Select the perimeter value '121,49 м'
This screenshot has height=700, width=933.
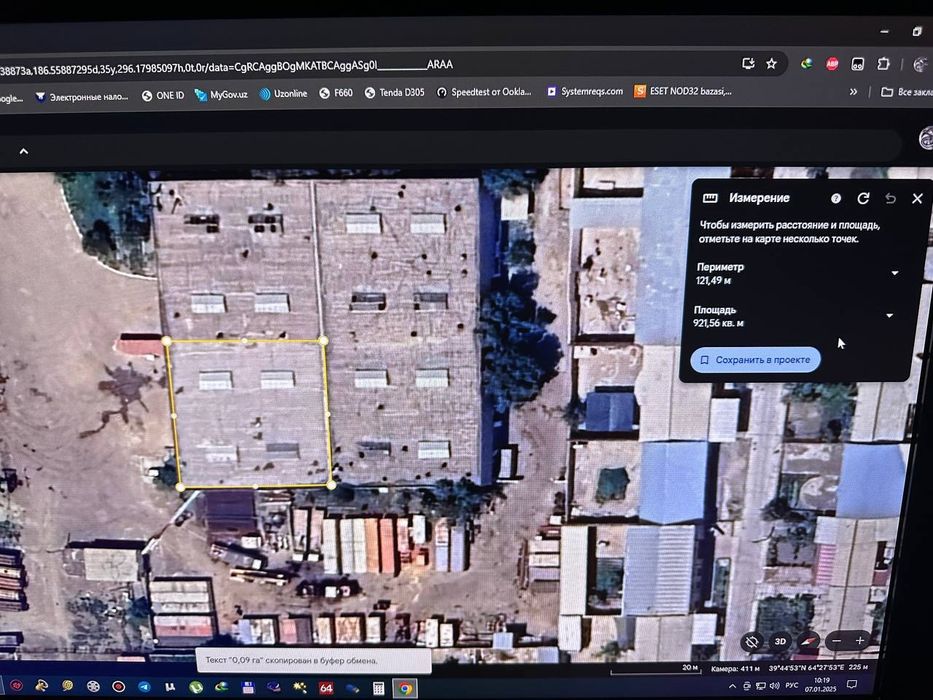[x=713, y=280]
